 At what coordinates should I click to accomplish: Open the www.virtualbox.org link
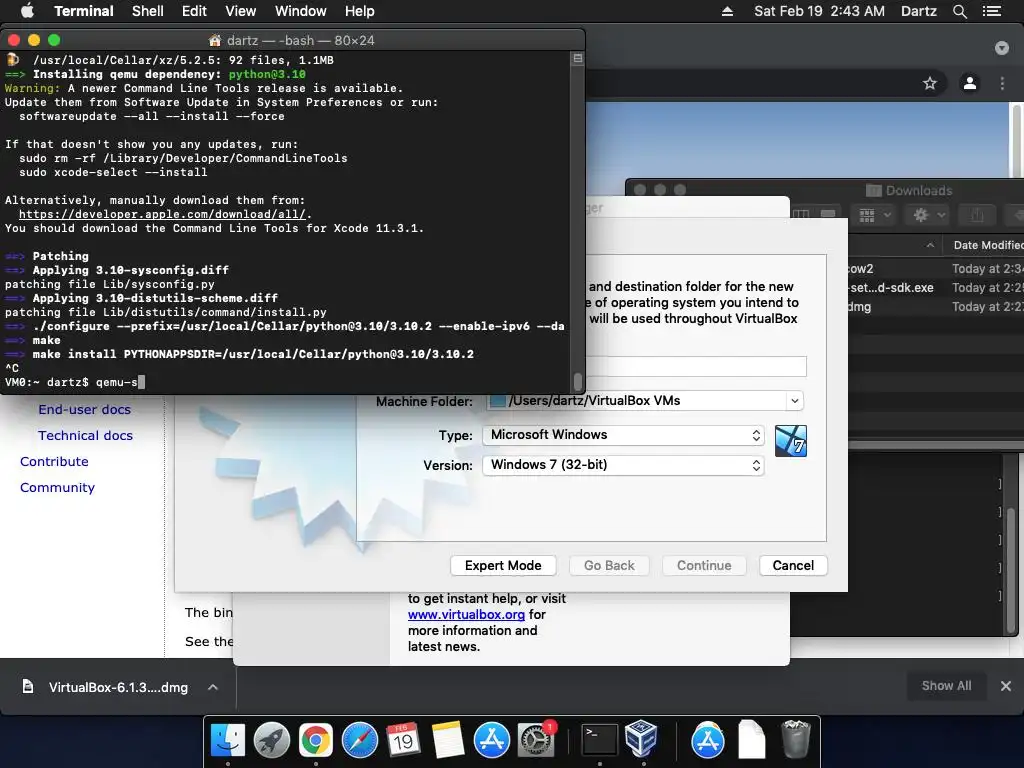point(466,615)
